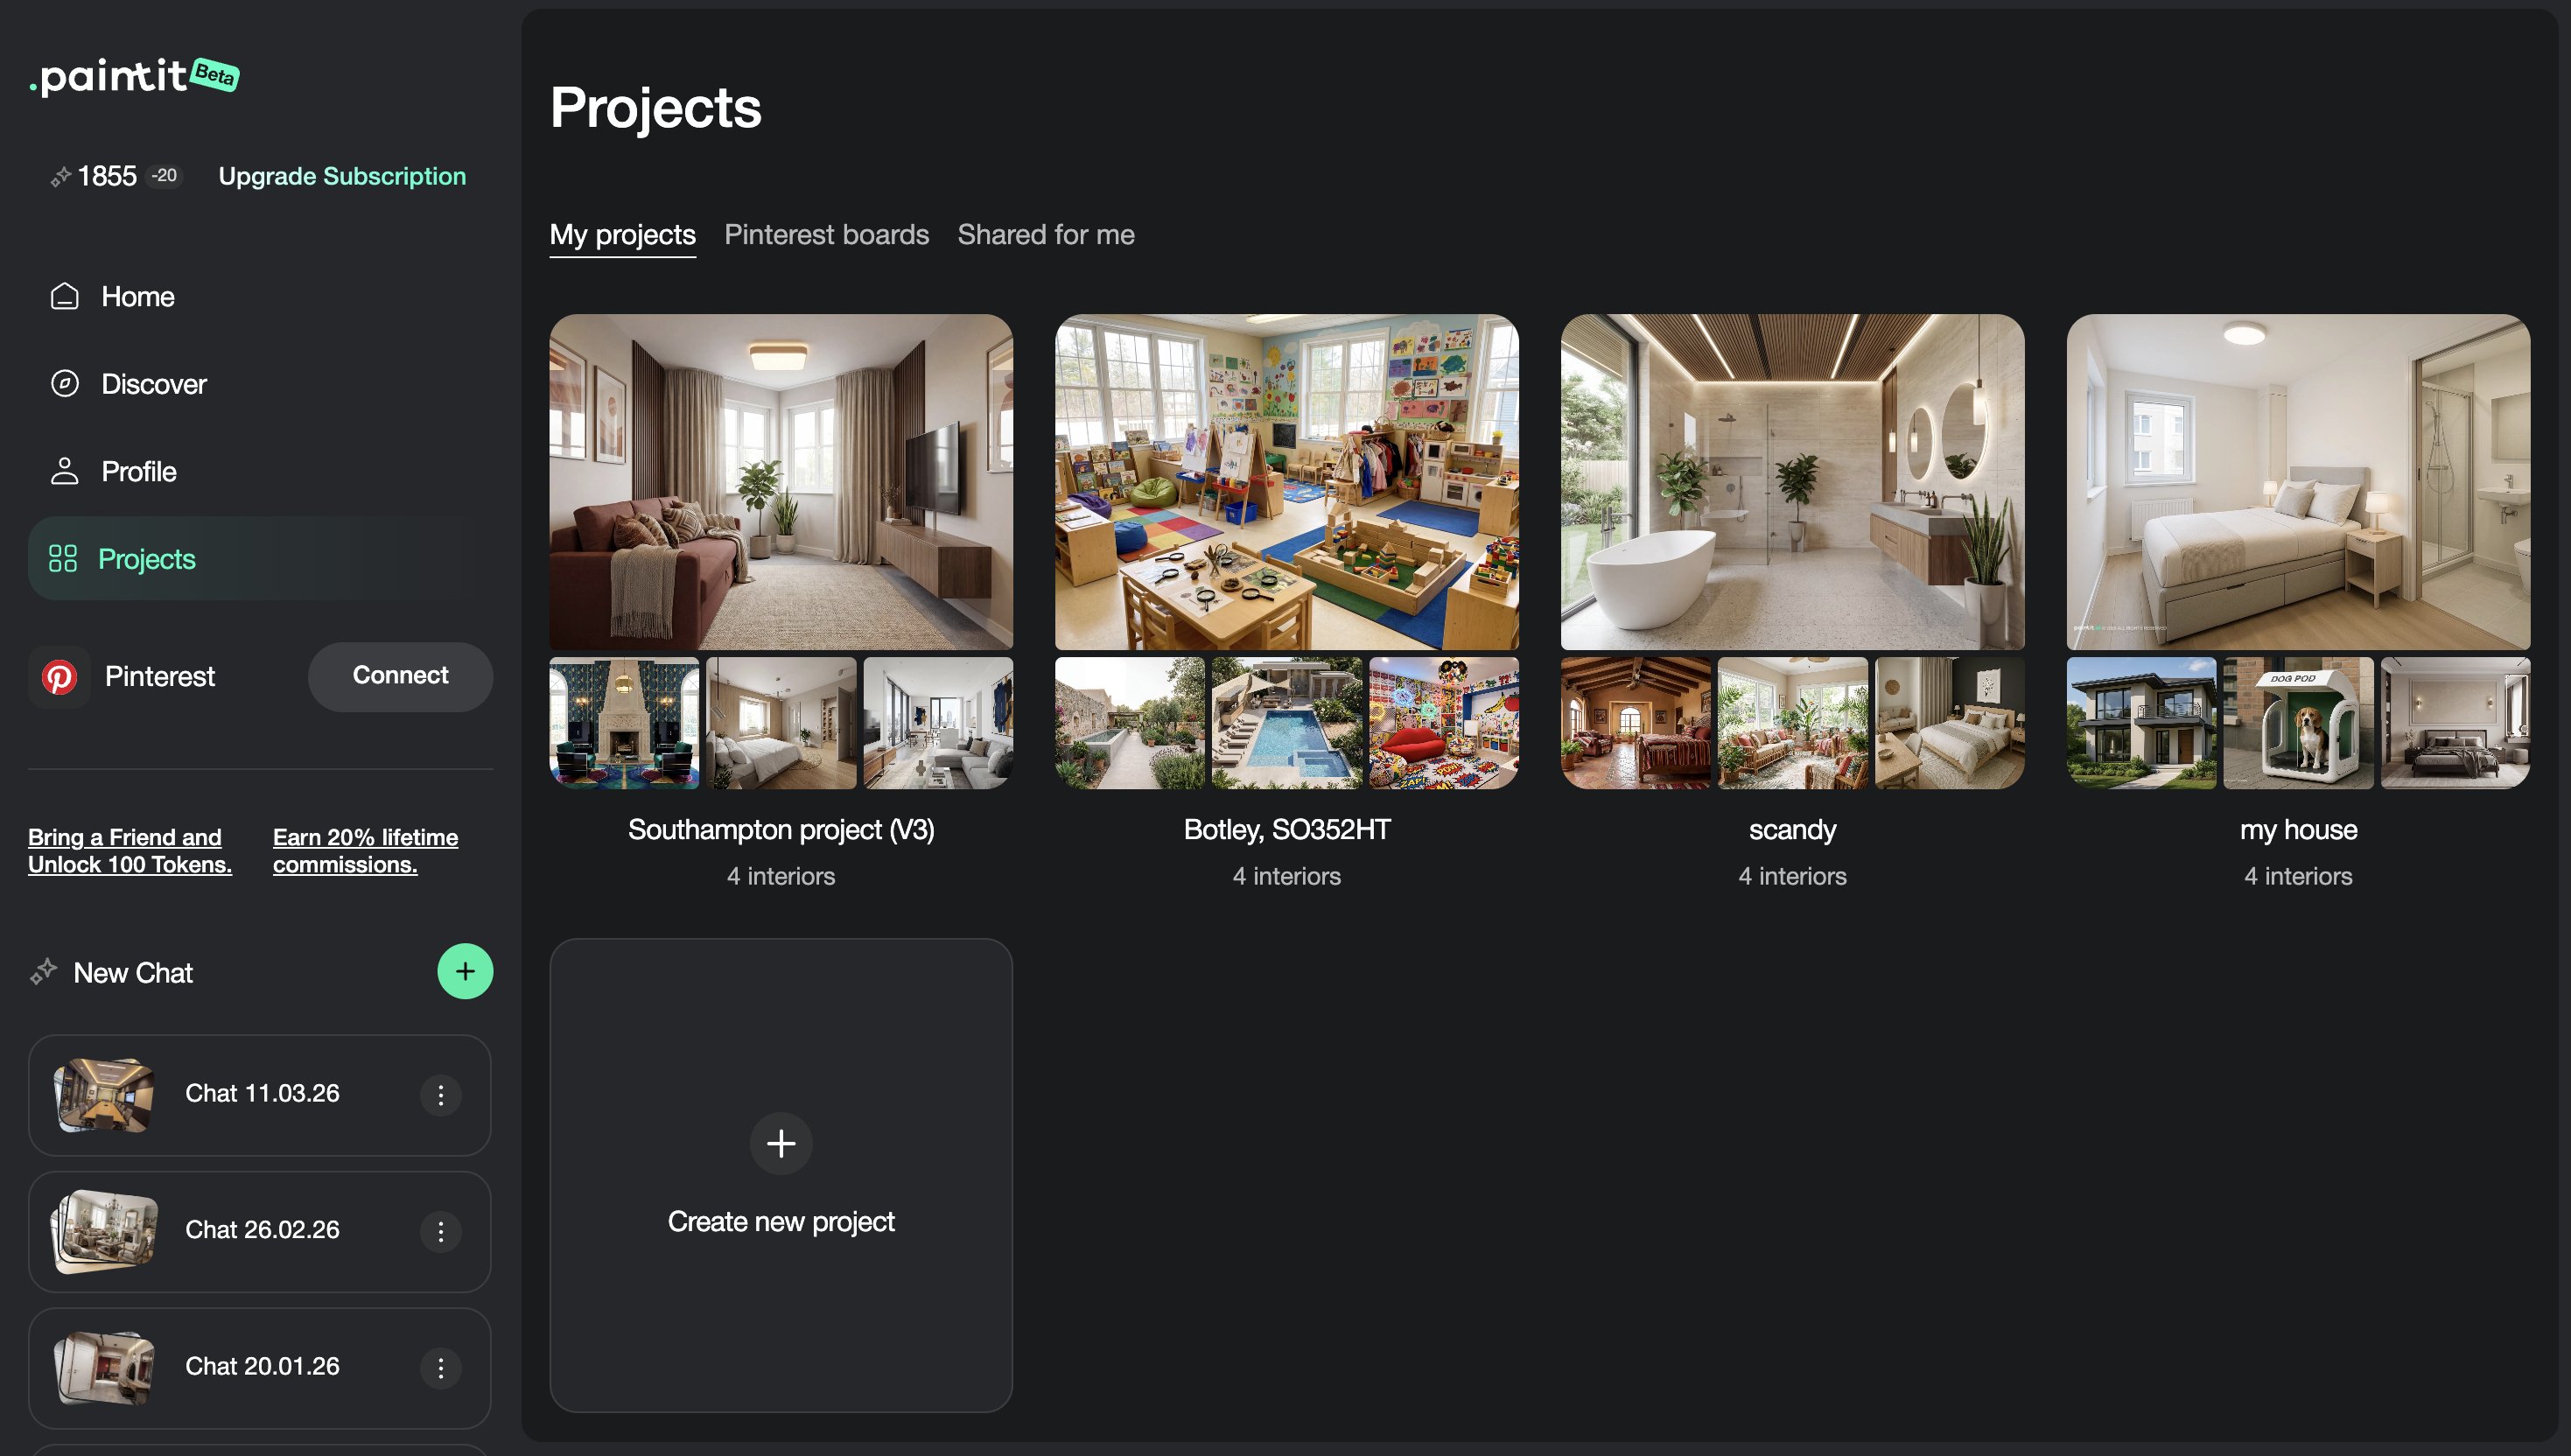Open the Home section in the sidebar
Screen dimensions: 2571x1456
point(137,296)
